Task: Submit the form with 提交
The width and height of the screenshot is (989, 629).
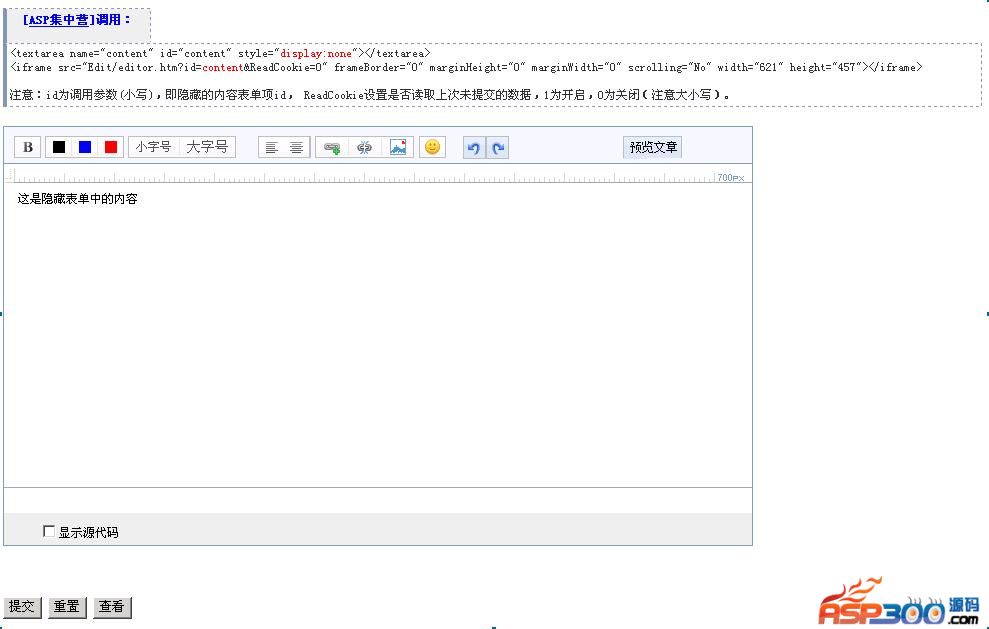Action: [22, 607]
